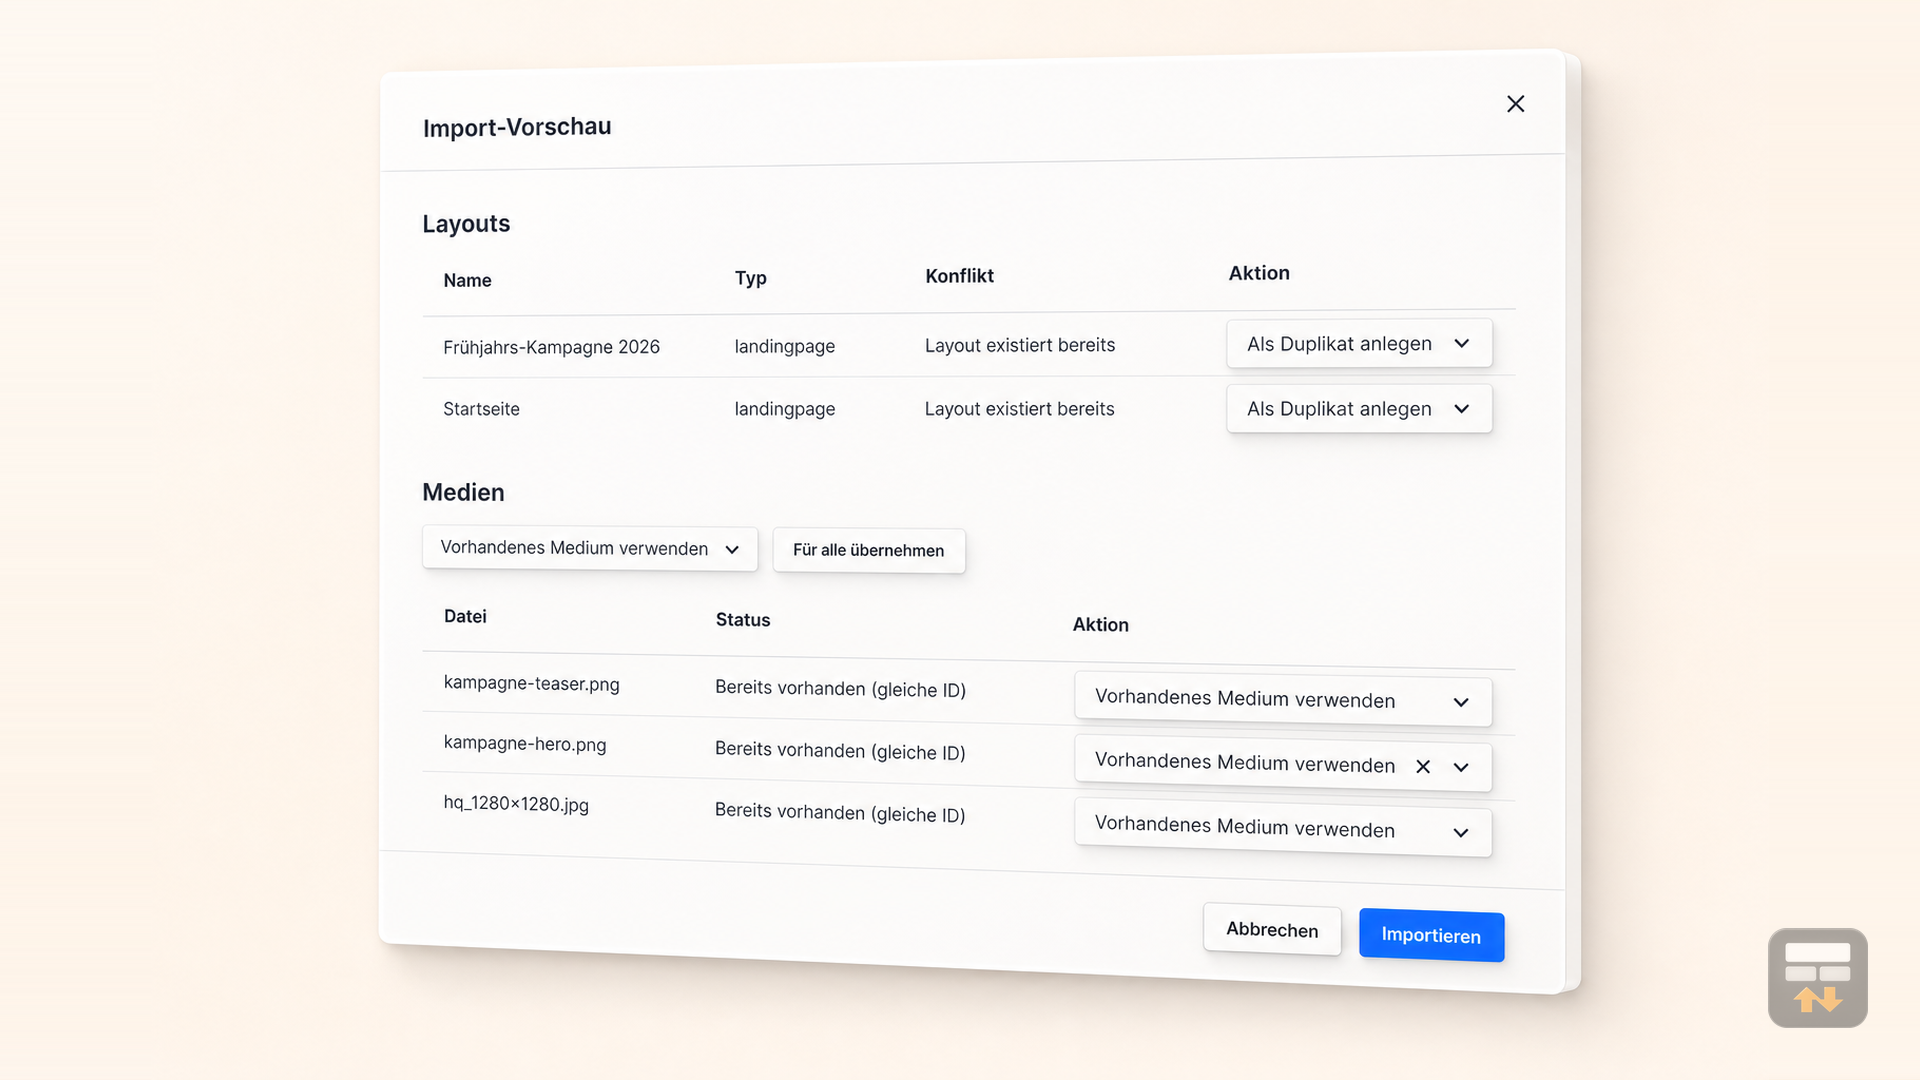Click chevron for Frühjahrs-Kampagne 2026 action
This screenshot has width=1920, height=1080.
point(1461,343)
